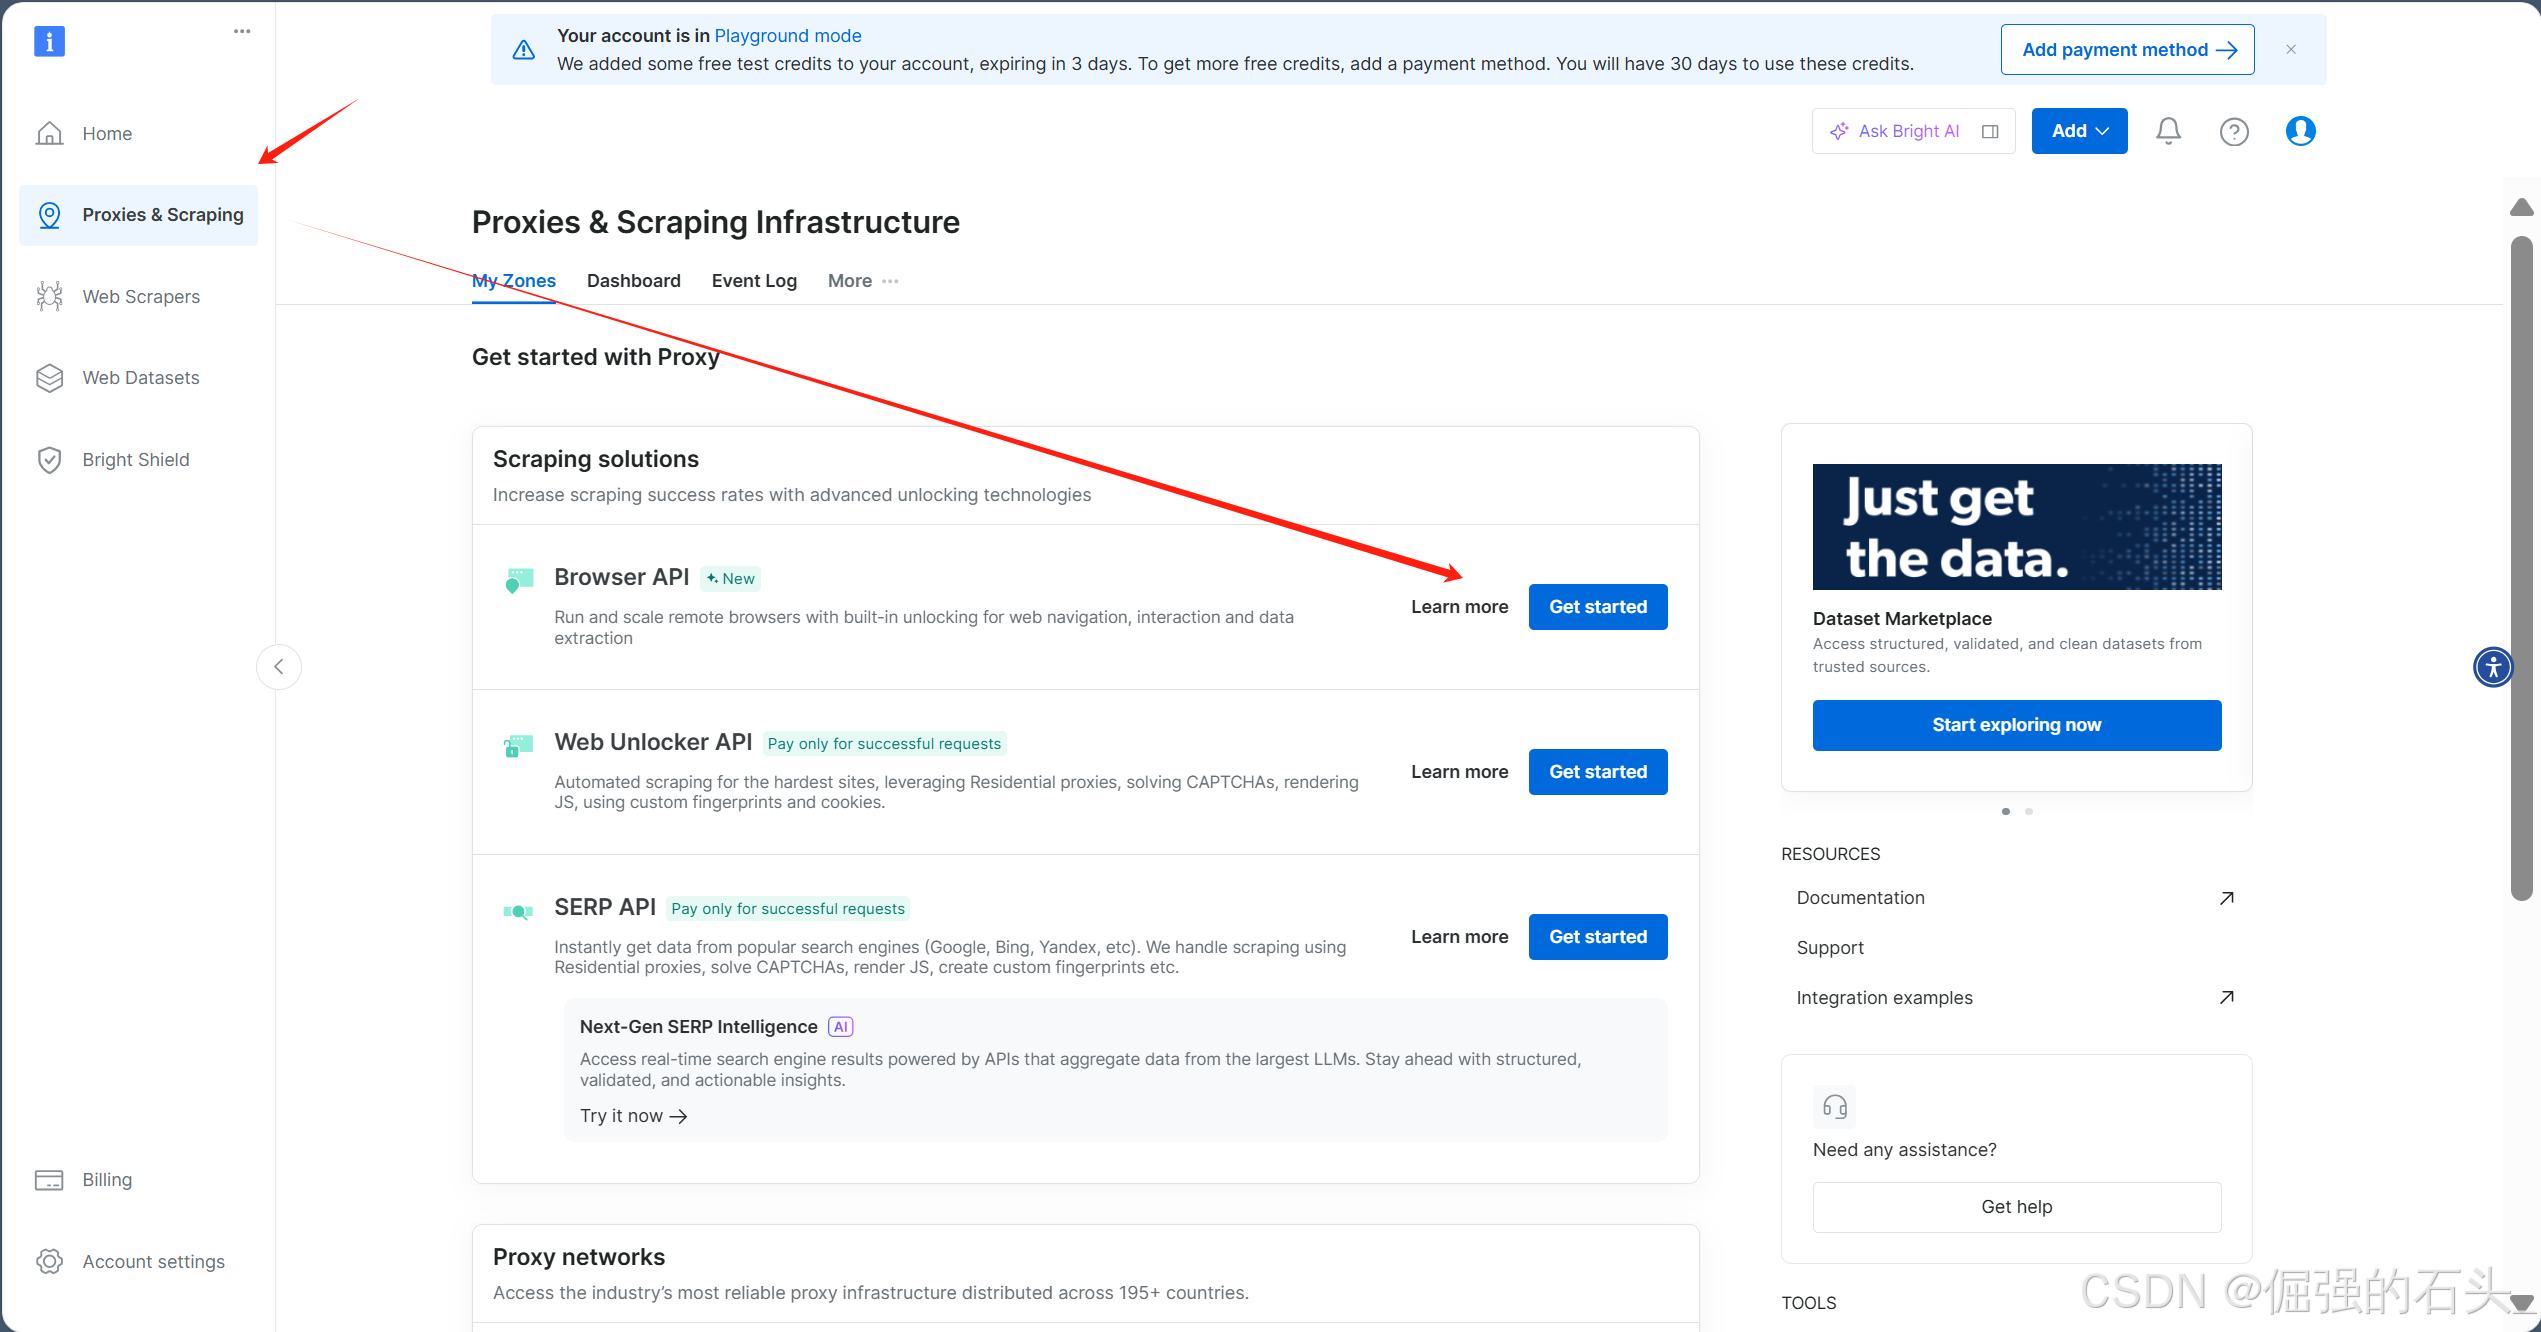
Task: Click the Just get the data banner image
Action: (2016, 527)
